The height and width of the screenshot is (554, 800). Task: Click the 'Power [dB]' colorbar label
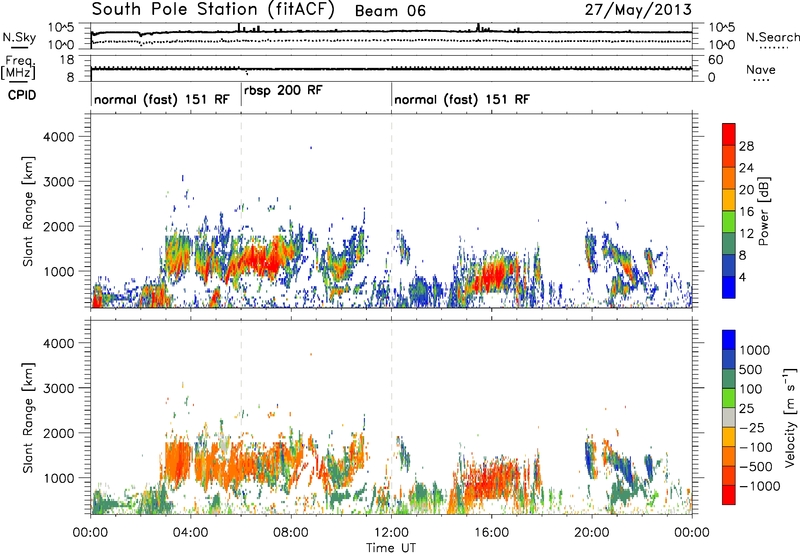pyautogui.click(x=763, y=211)
